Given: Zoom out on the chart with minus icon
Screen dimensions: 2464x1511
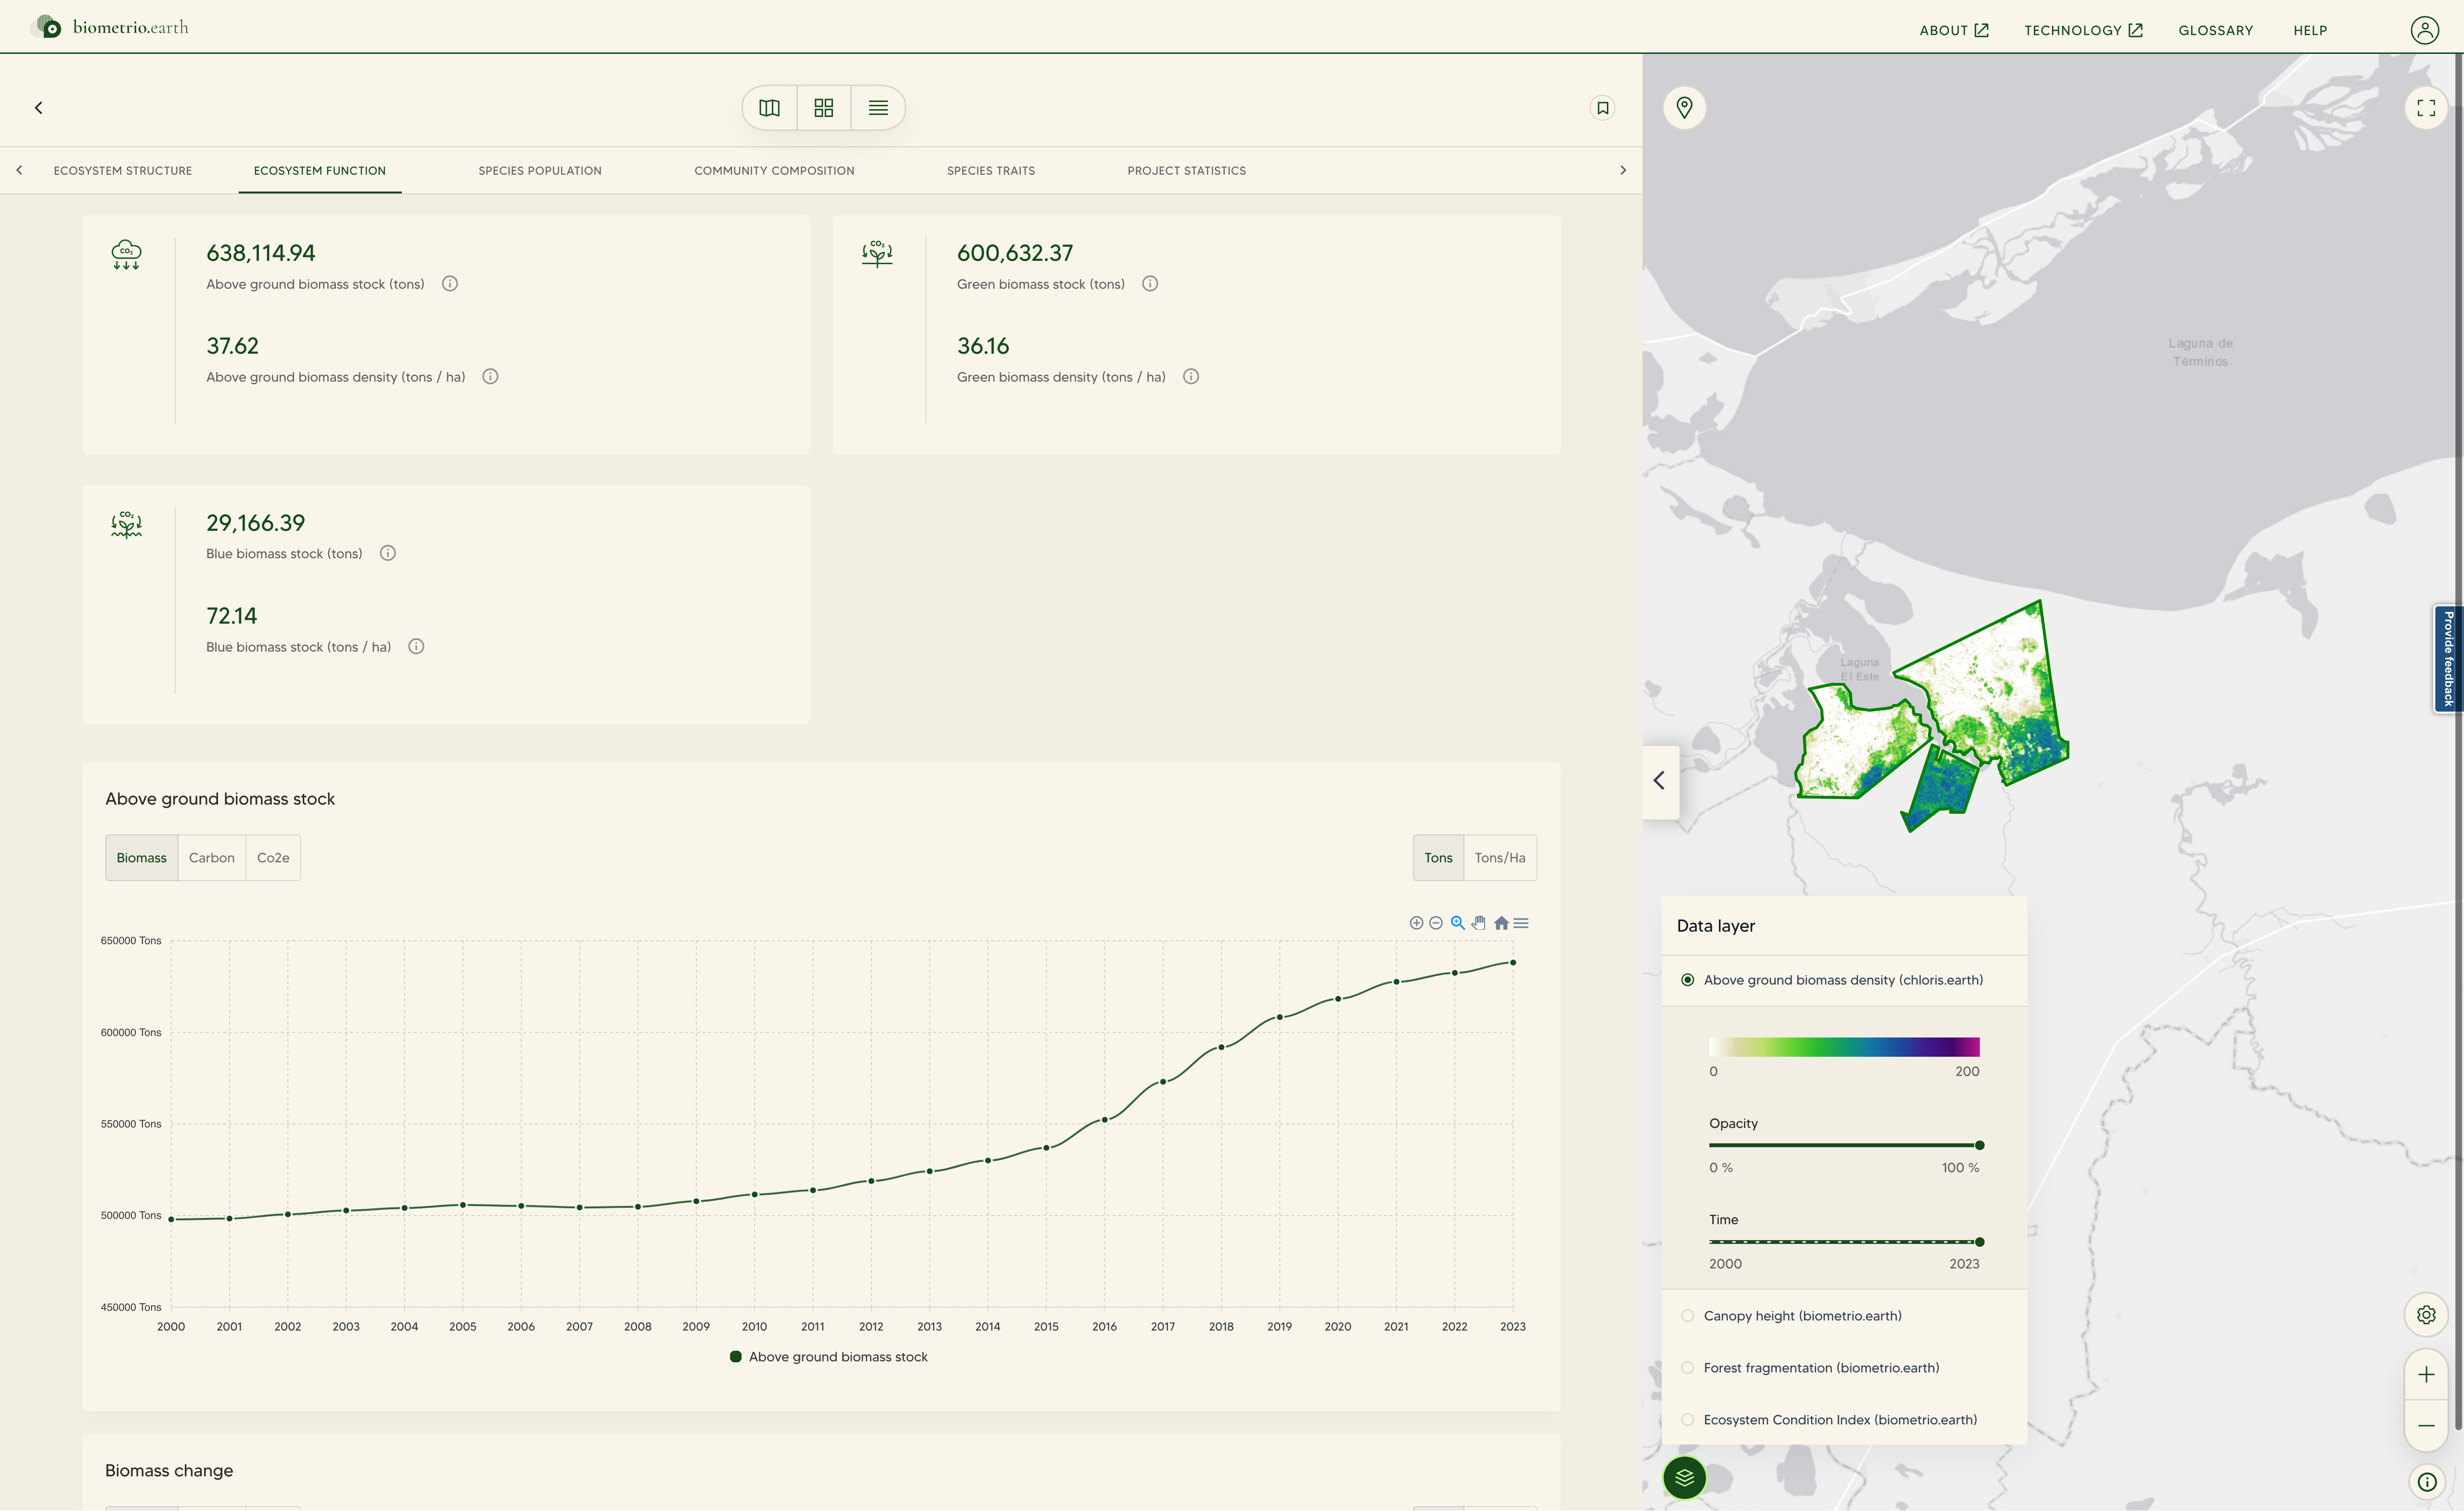Looking at the screenshot, I should [1436, 923].
